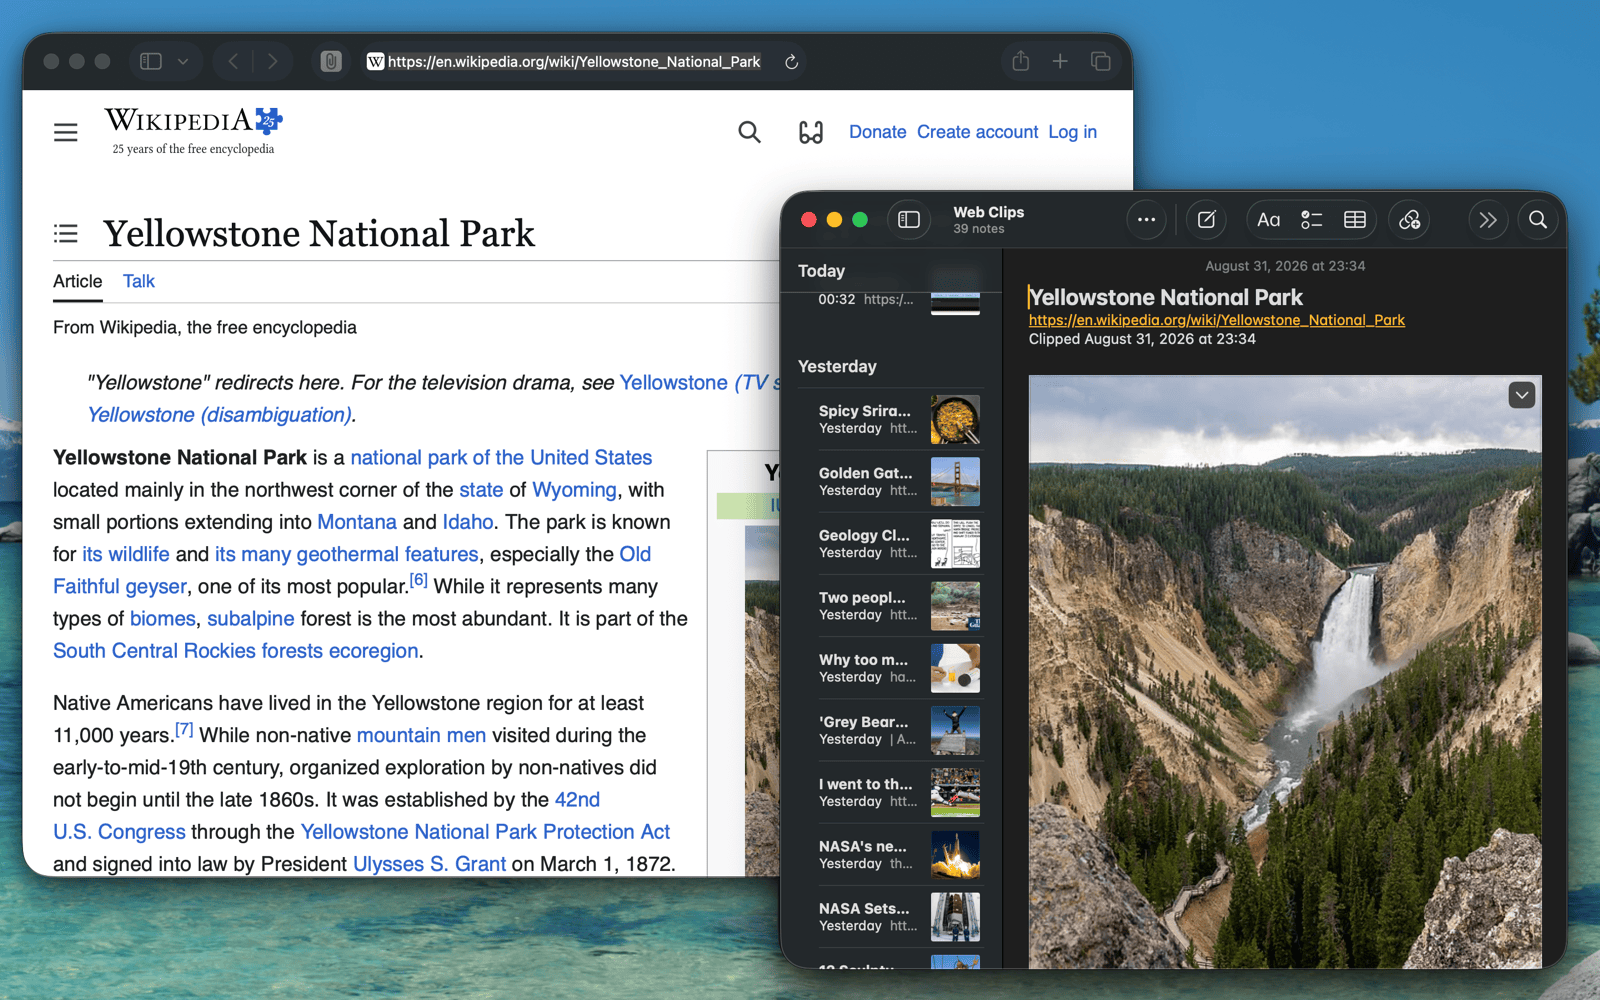Viewport: 1600px width, 1000px height.
Task: Compose a new note
Action: click(1207, 220)
